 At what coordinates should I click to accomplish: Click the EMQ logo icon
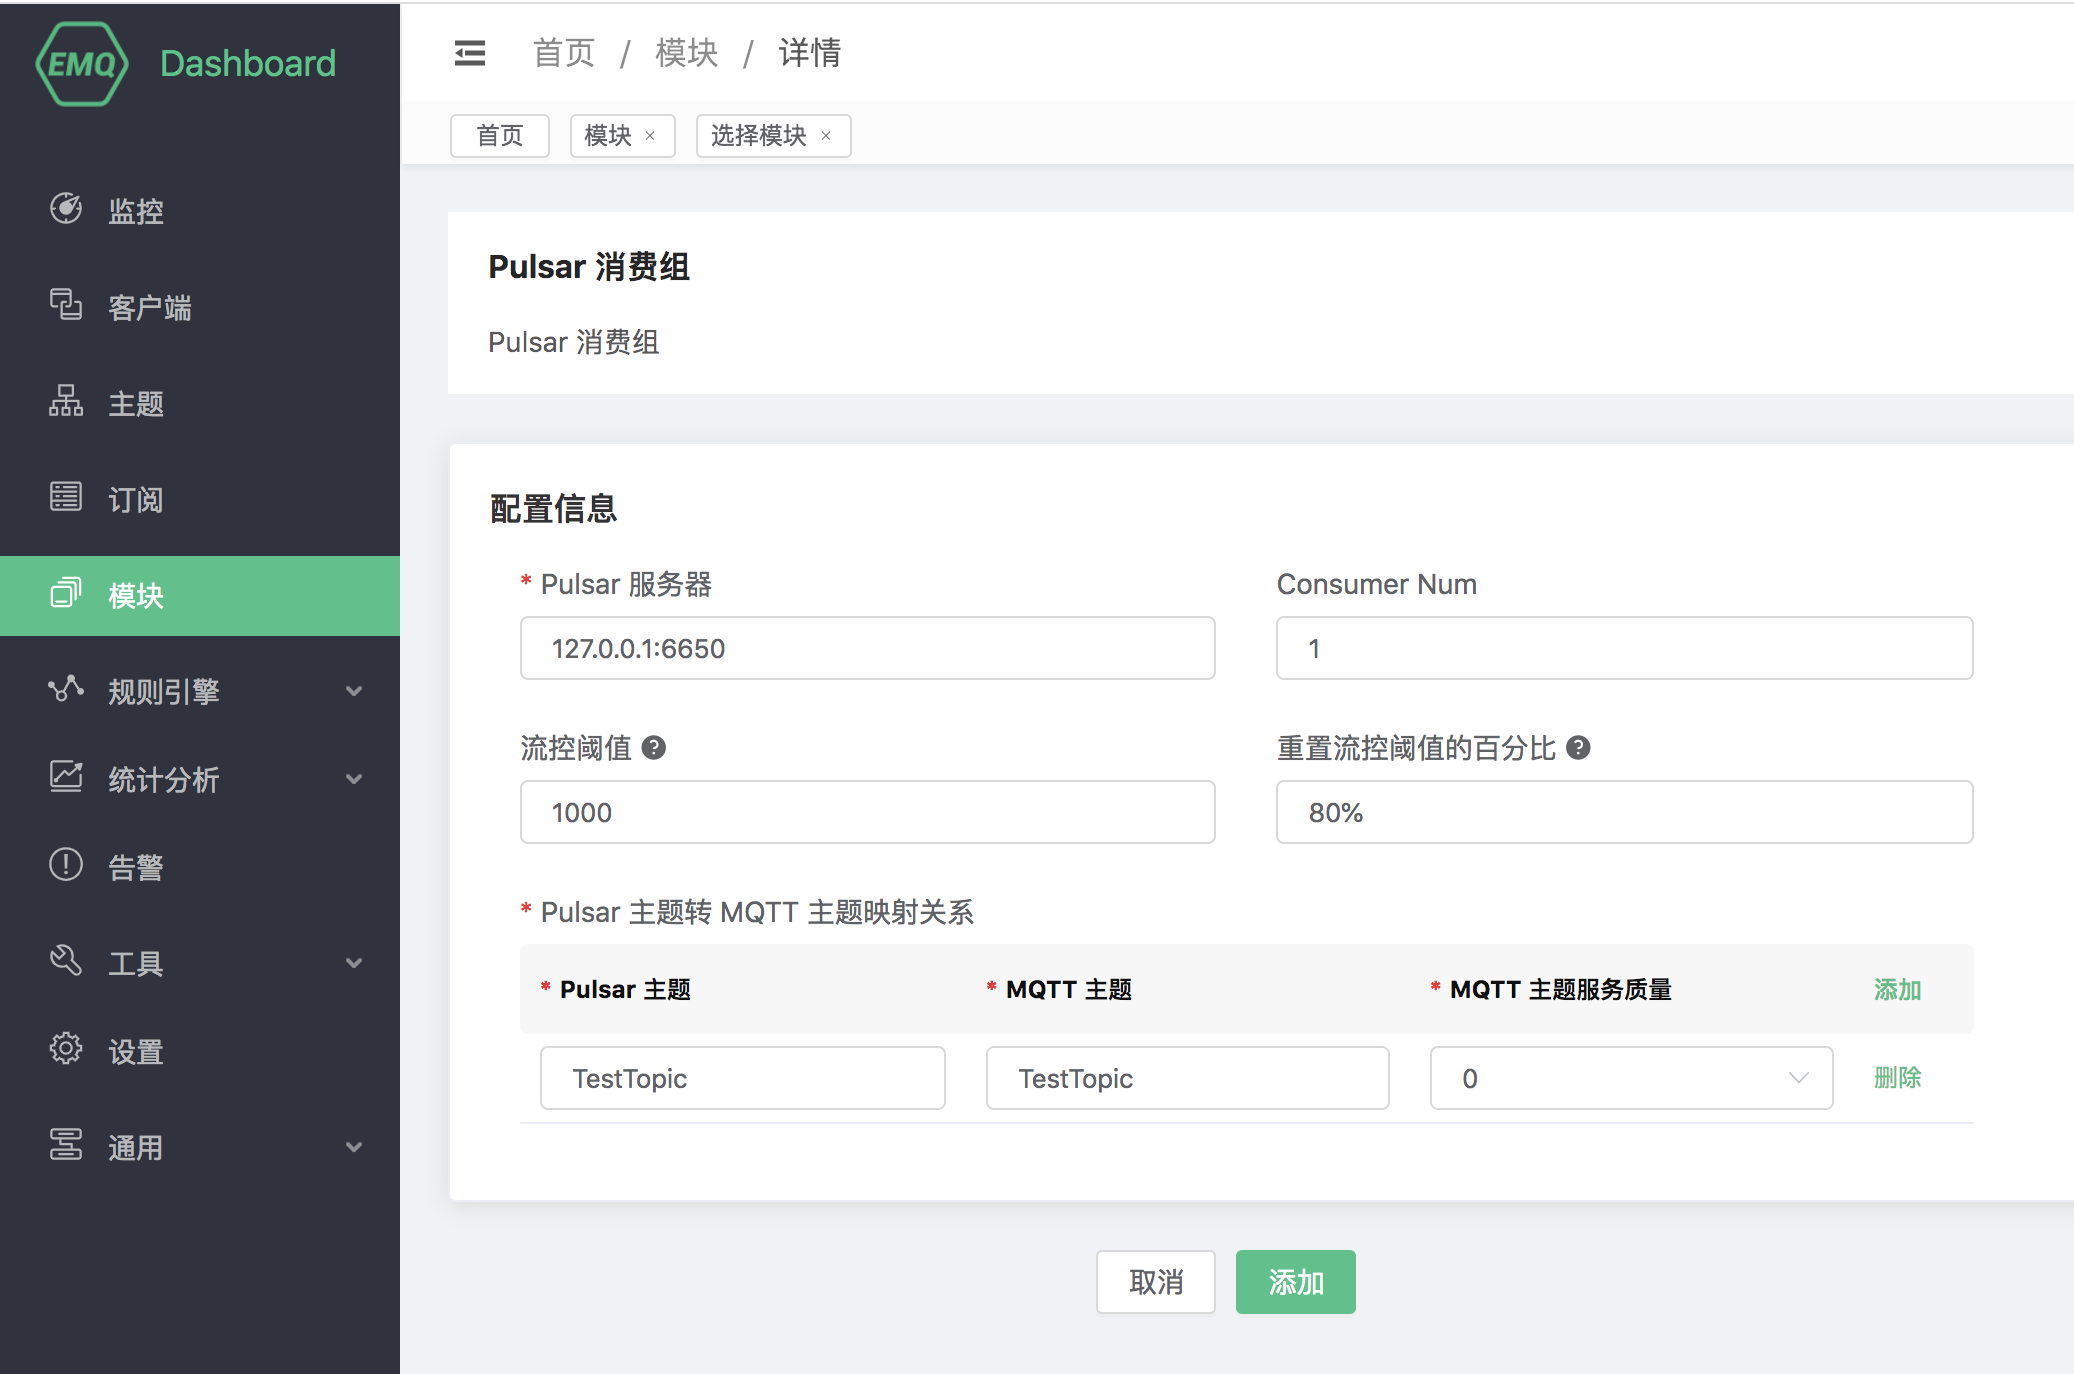(82, 64)
